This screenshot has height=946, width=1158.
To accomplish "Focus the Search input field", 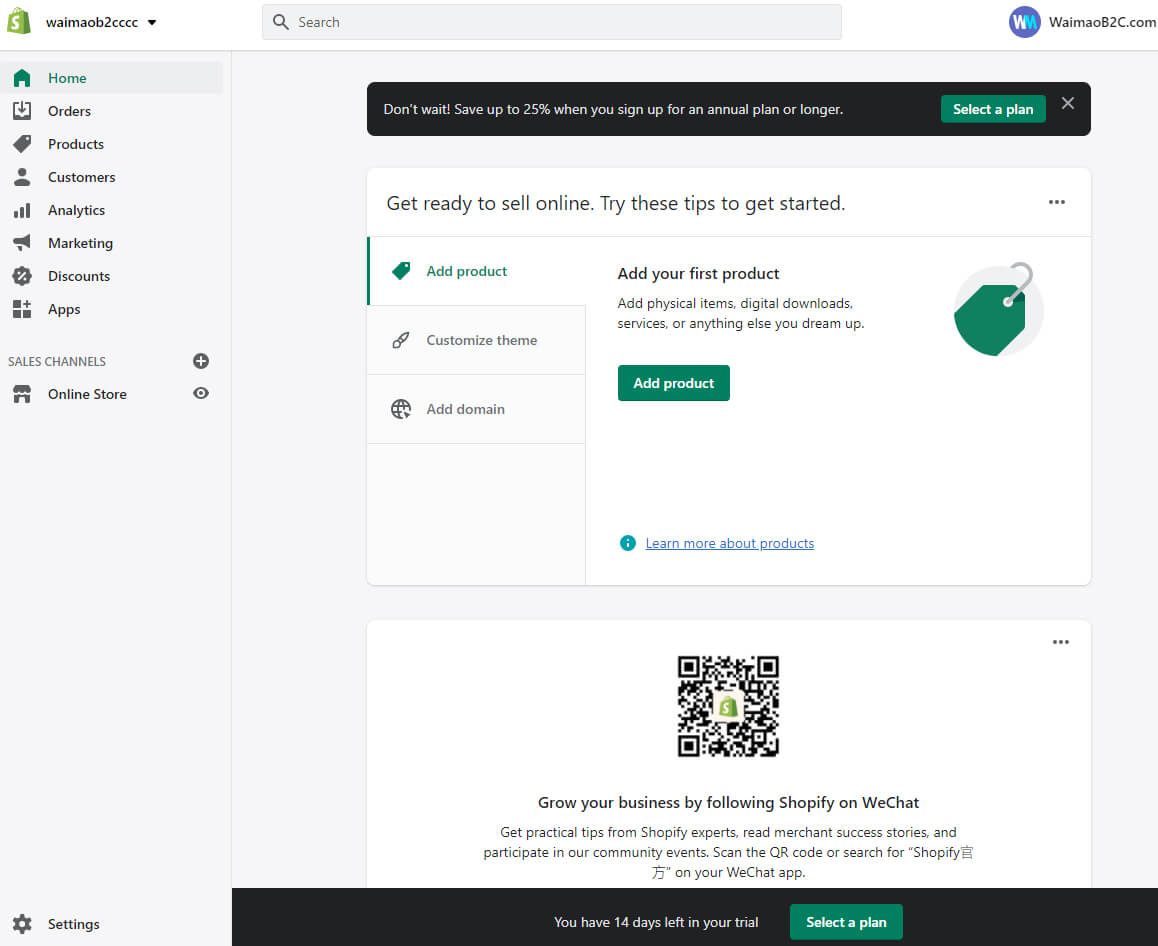I will (552, 22).
